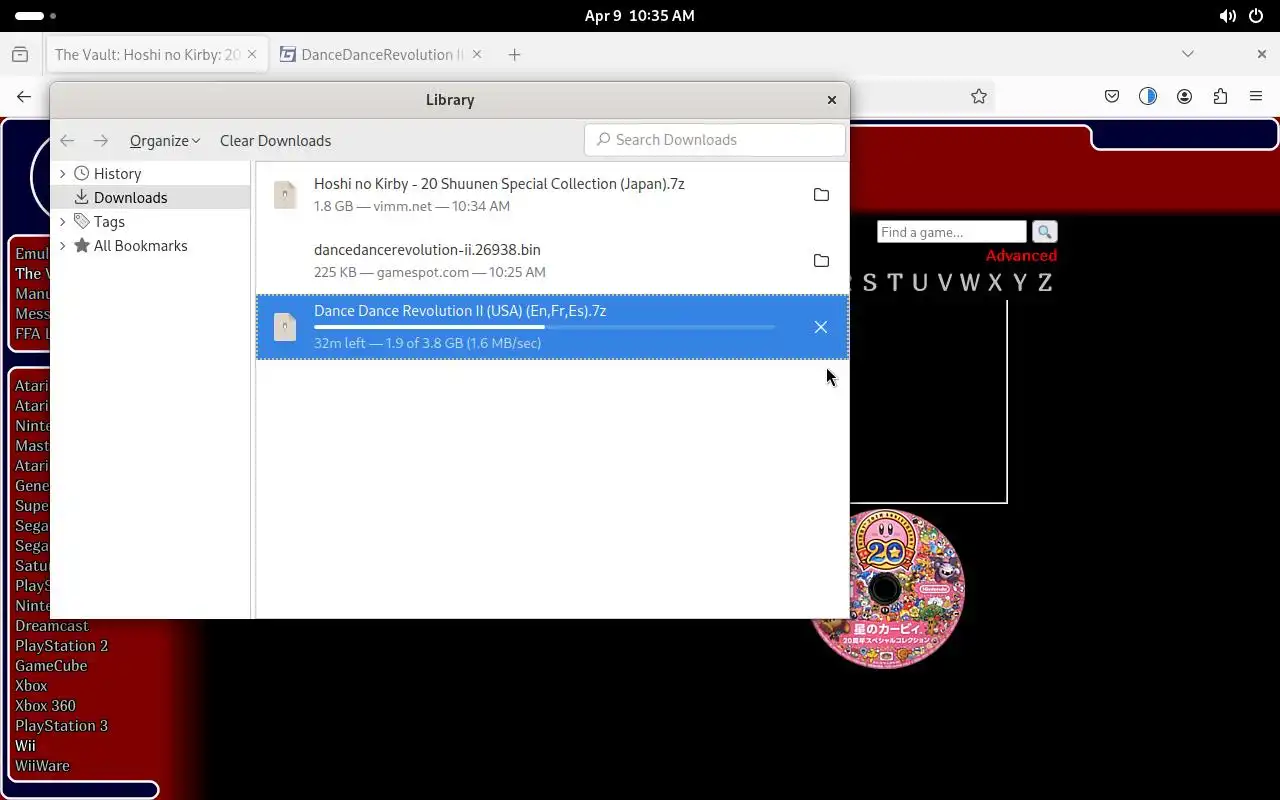Open the list all tabs dropdown
Viewport: 1280px width, 800px height.
click(1188, 54)
